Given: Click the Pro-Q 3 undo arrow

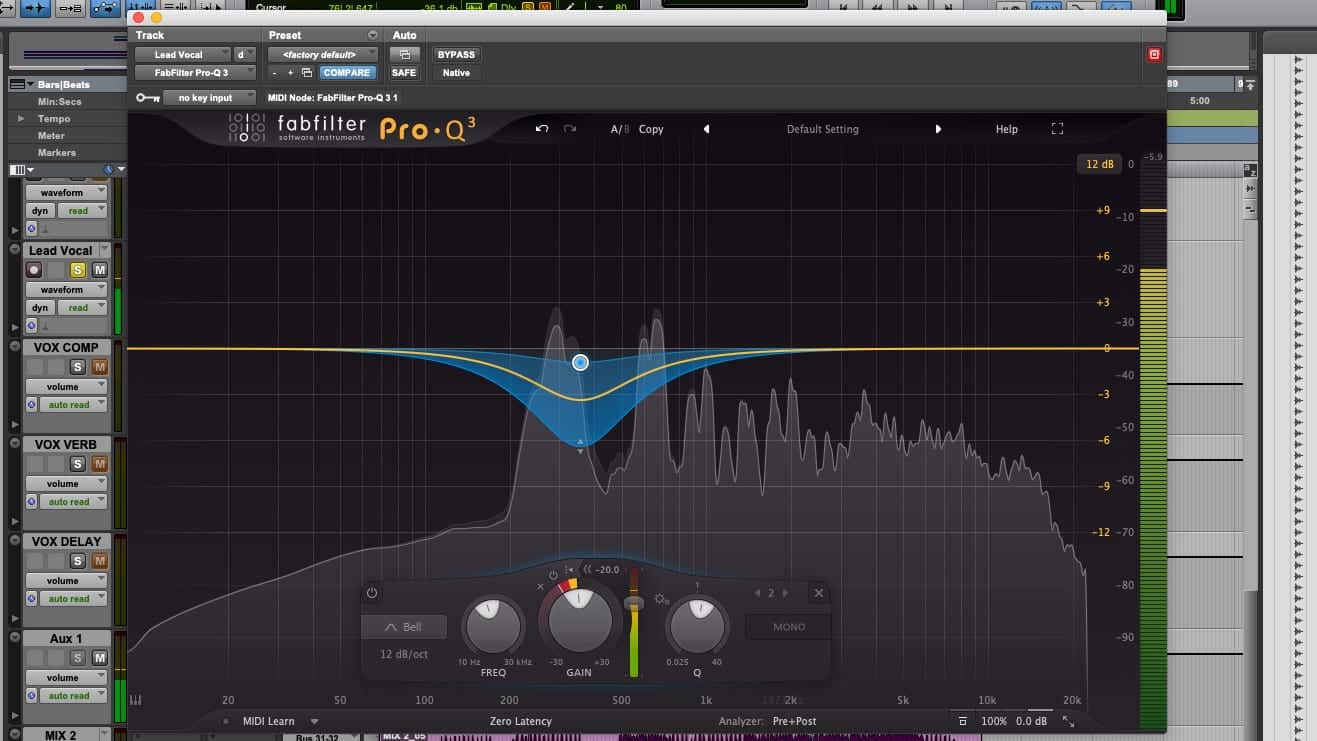Looking at the screenshot, I should pyautogui.click(x=542, y=129).
